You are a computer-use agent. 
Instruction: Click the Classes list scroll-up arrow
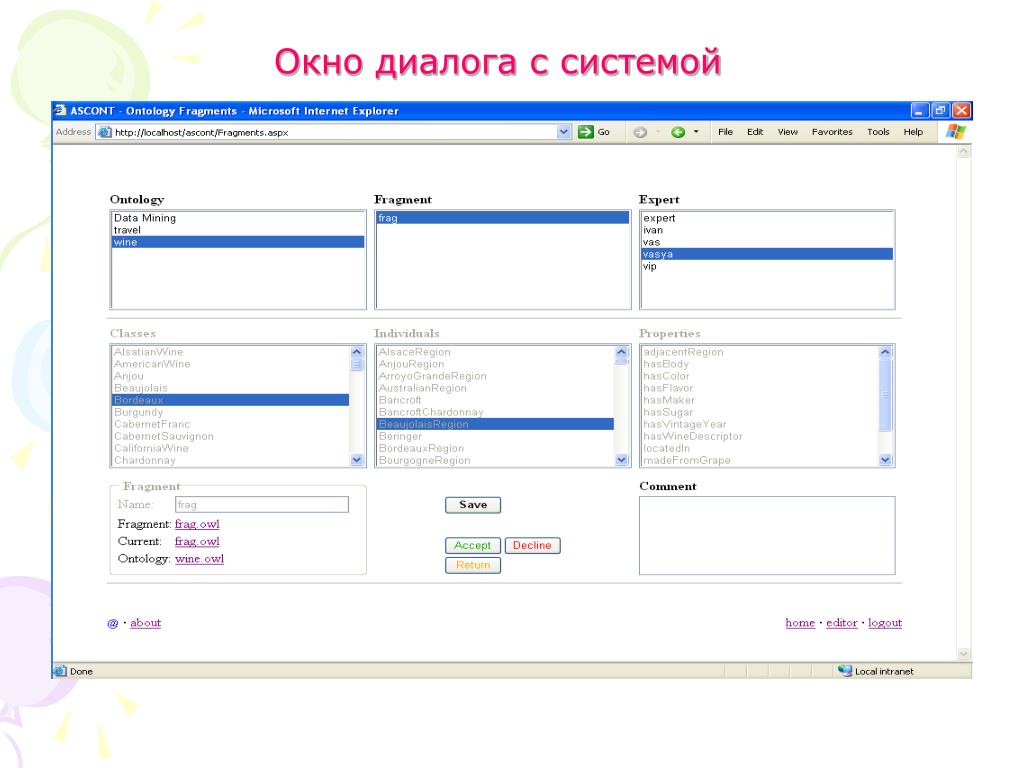(357, 352)
